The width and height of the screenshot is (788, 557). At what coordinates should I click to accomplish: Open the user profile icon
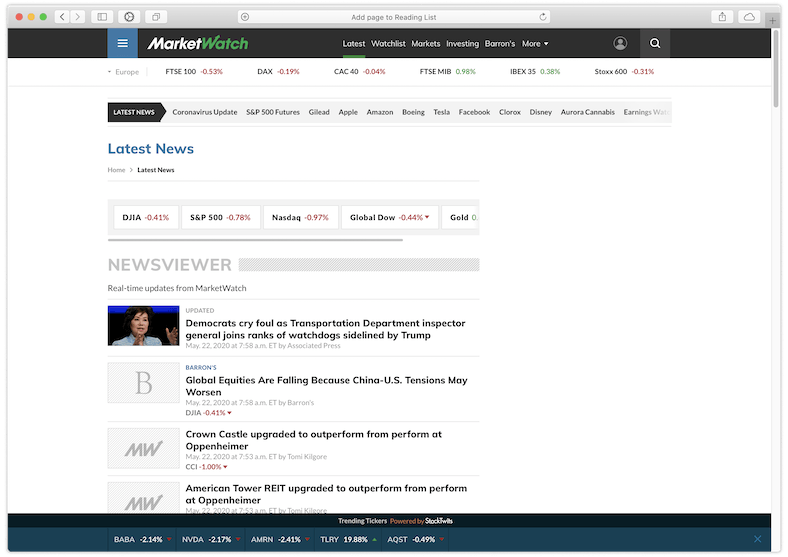[620, 43]
